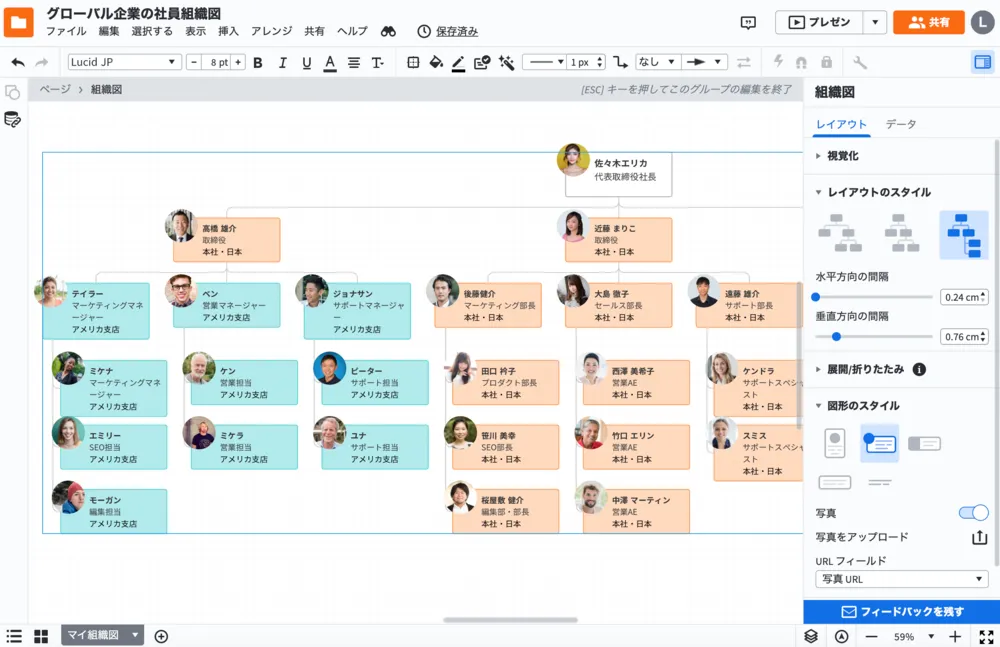Click the 垂直方向の間隔 slider handle
Screen dimensions: 1000x647
click(836, 336)
